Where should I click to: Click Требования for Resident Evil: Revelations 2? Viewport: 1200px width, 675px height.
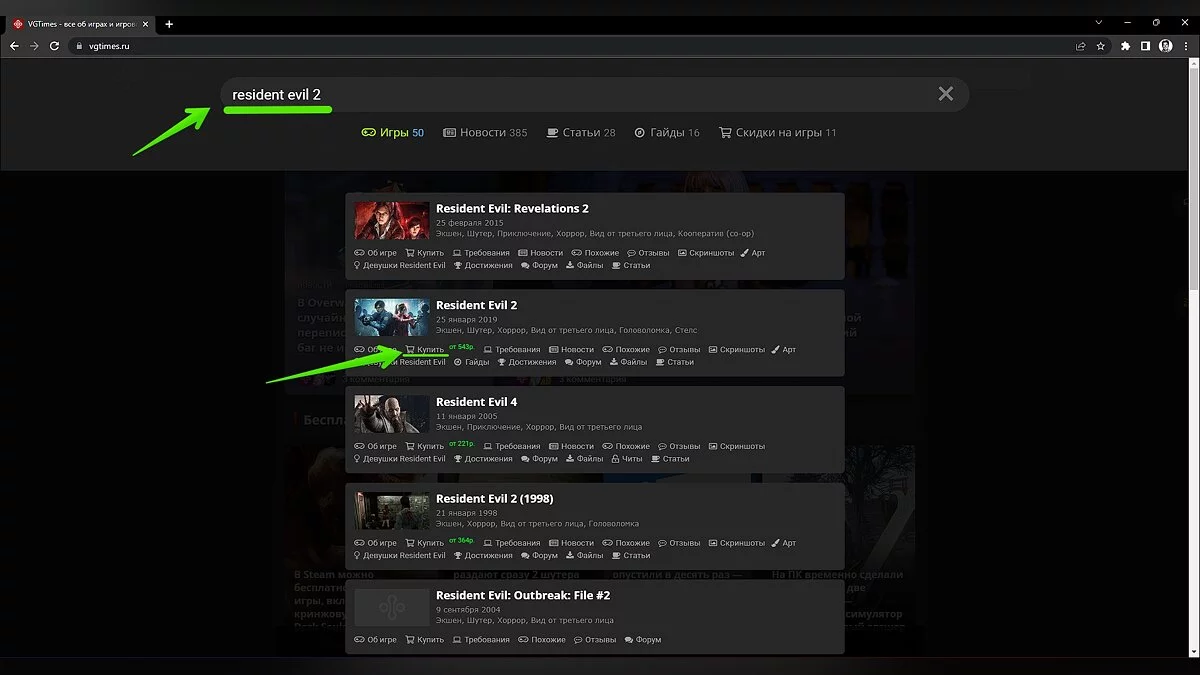pyautogui.click(x=481, y=253)
